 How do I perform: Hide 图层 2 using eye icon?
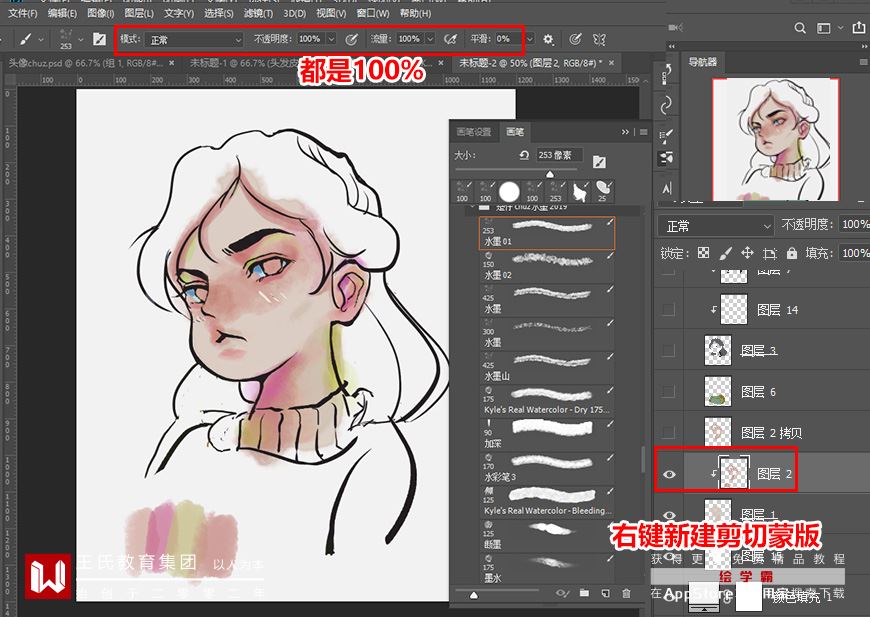tap(669, 474)
